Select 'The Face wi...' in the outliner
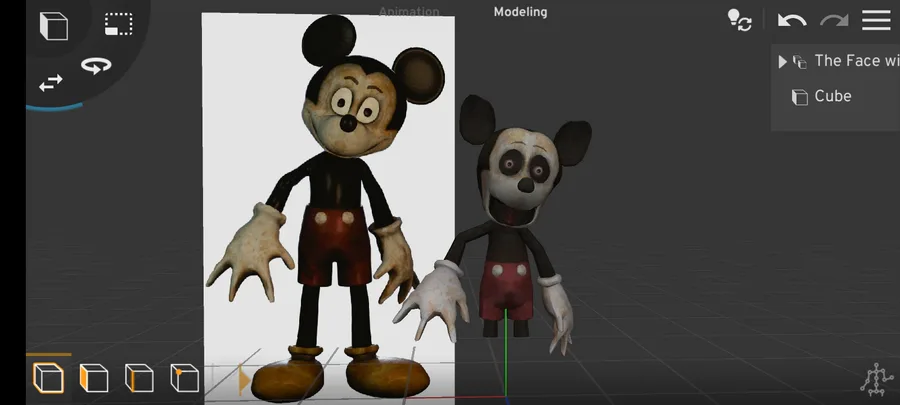 855,61
